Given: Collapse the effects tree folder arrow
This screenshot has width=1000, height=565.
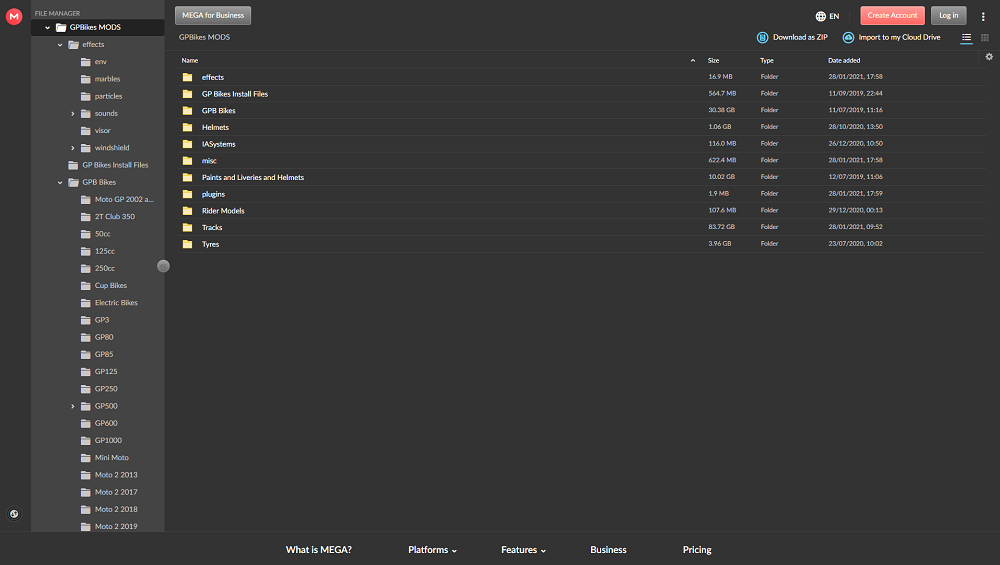Looking at the screenshot, I should [60, 45].
